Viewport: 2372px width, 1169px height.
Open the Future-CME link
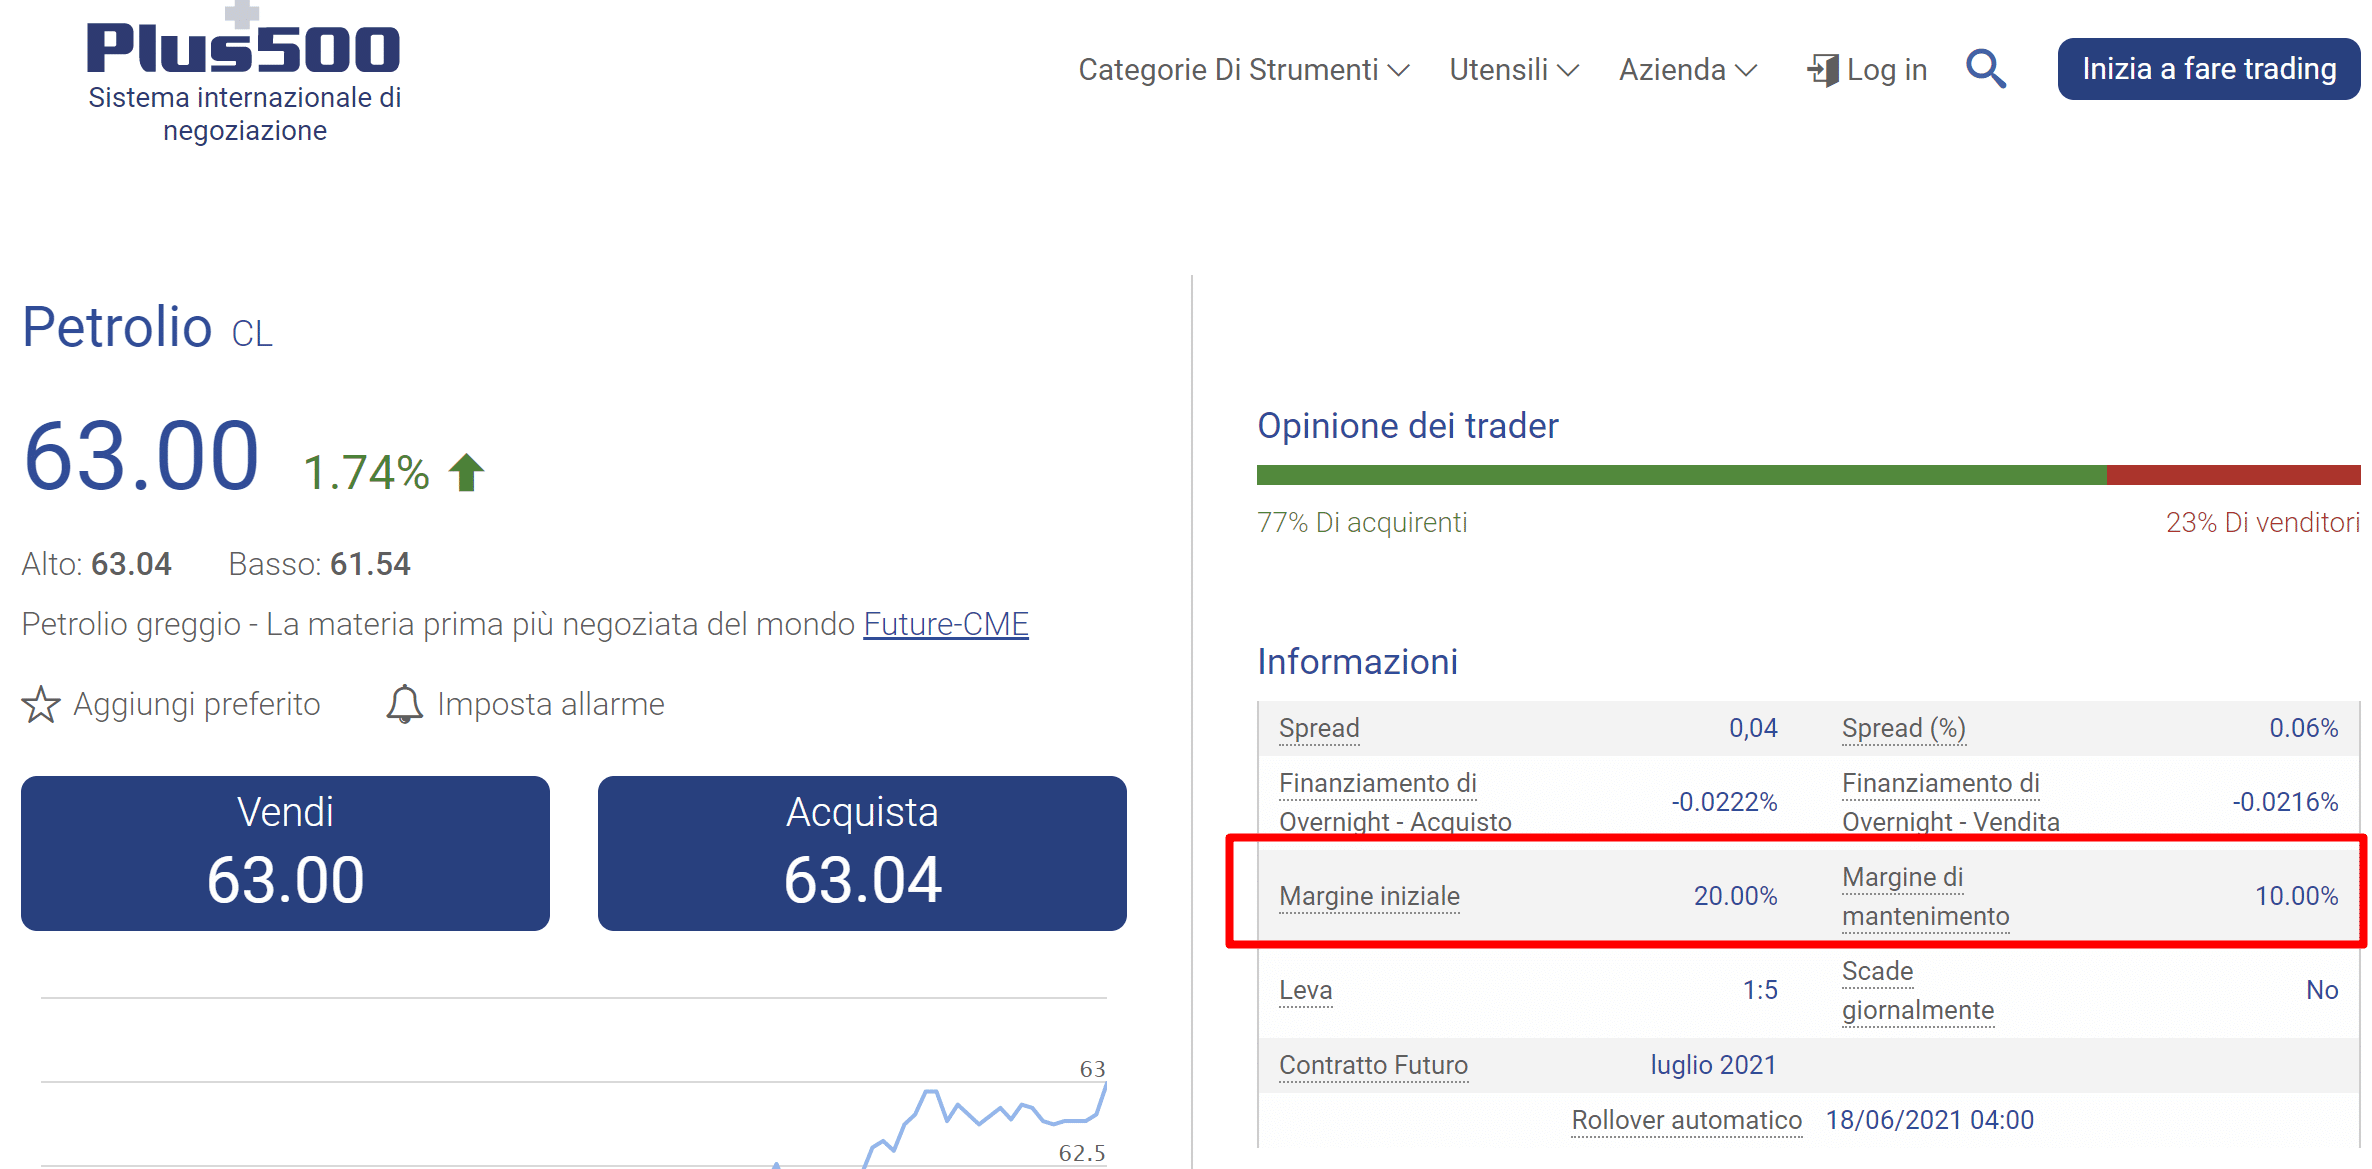(x=945, y=624)
